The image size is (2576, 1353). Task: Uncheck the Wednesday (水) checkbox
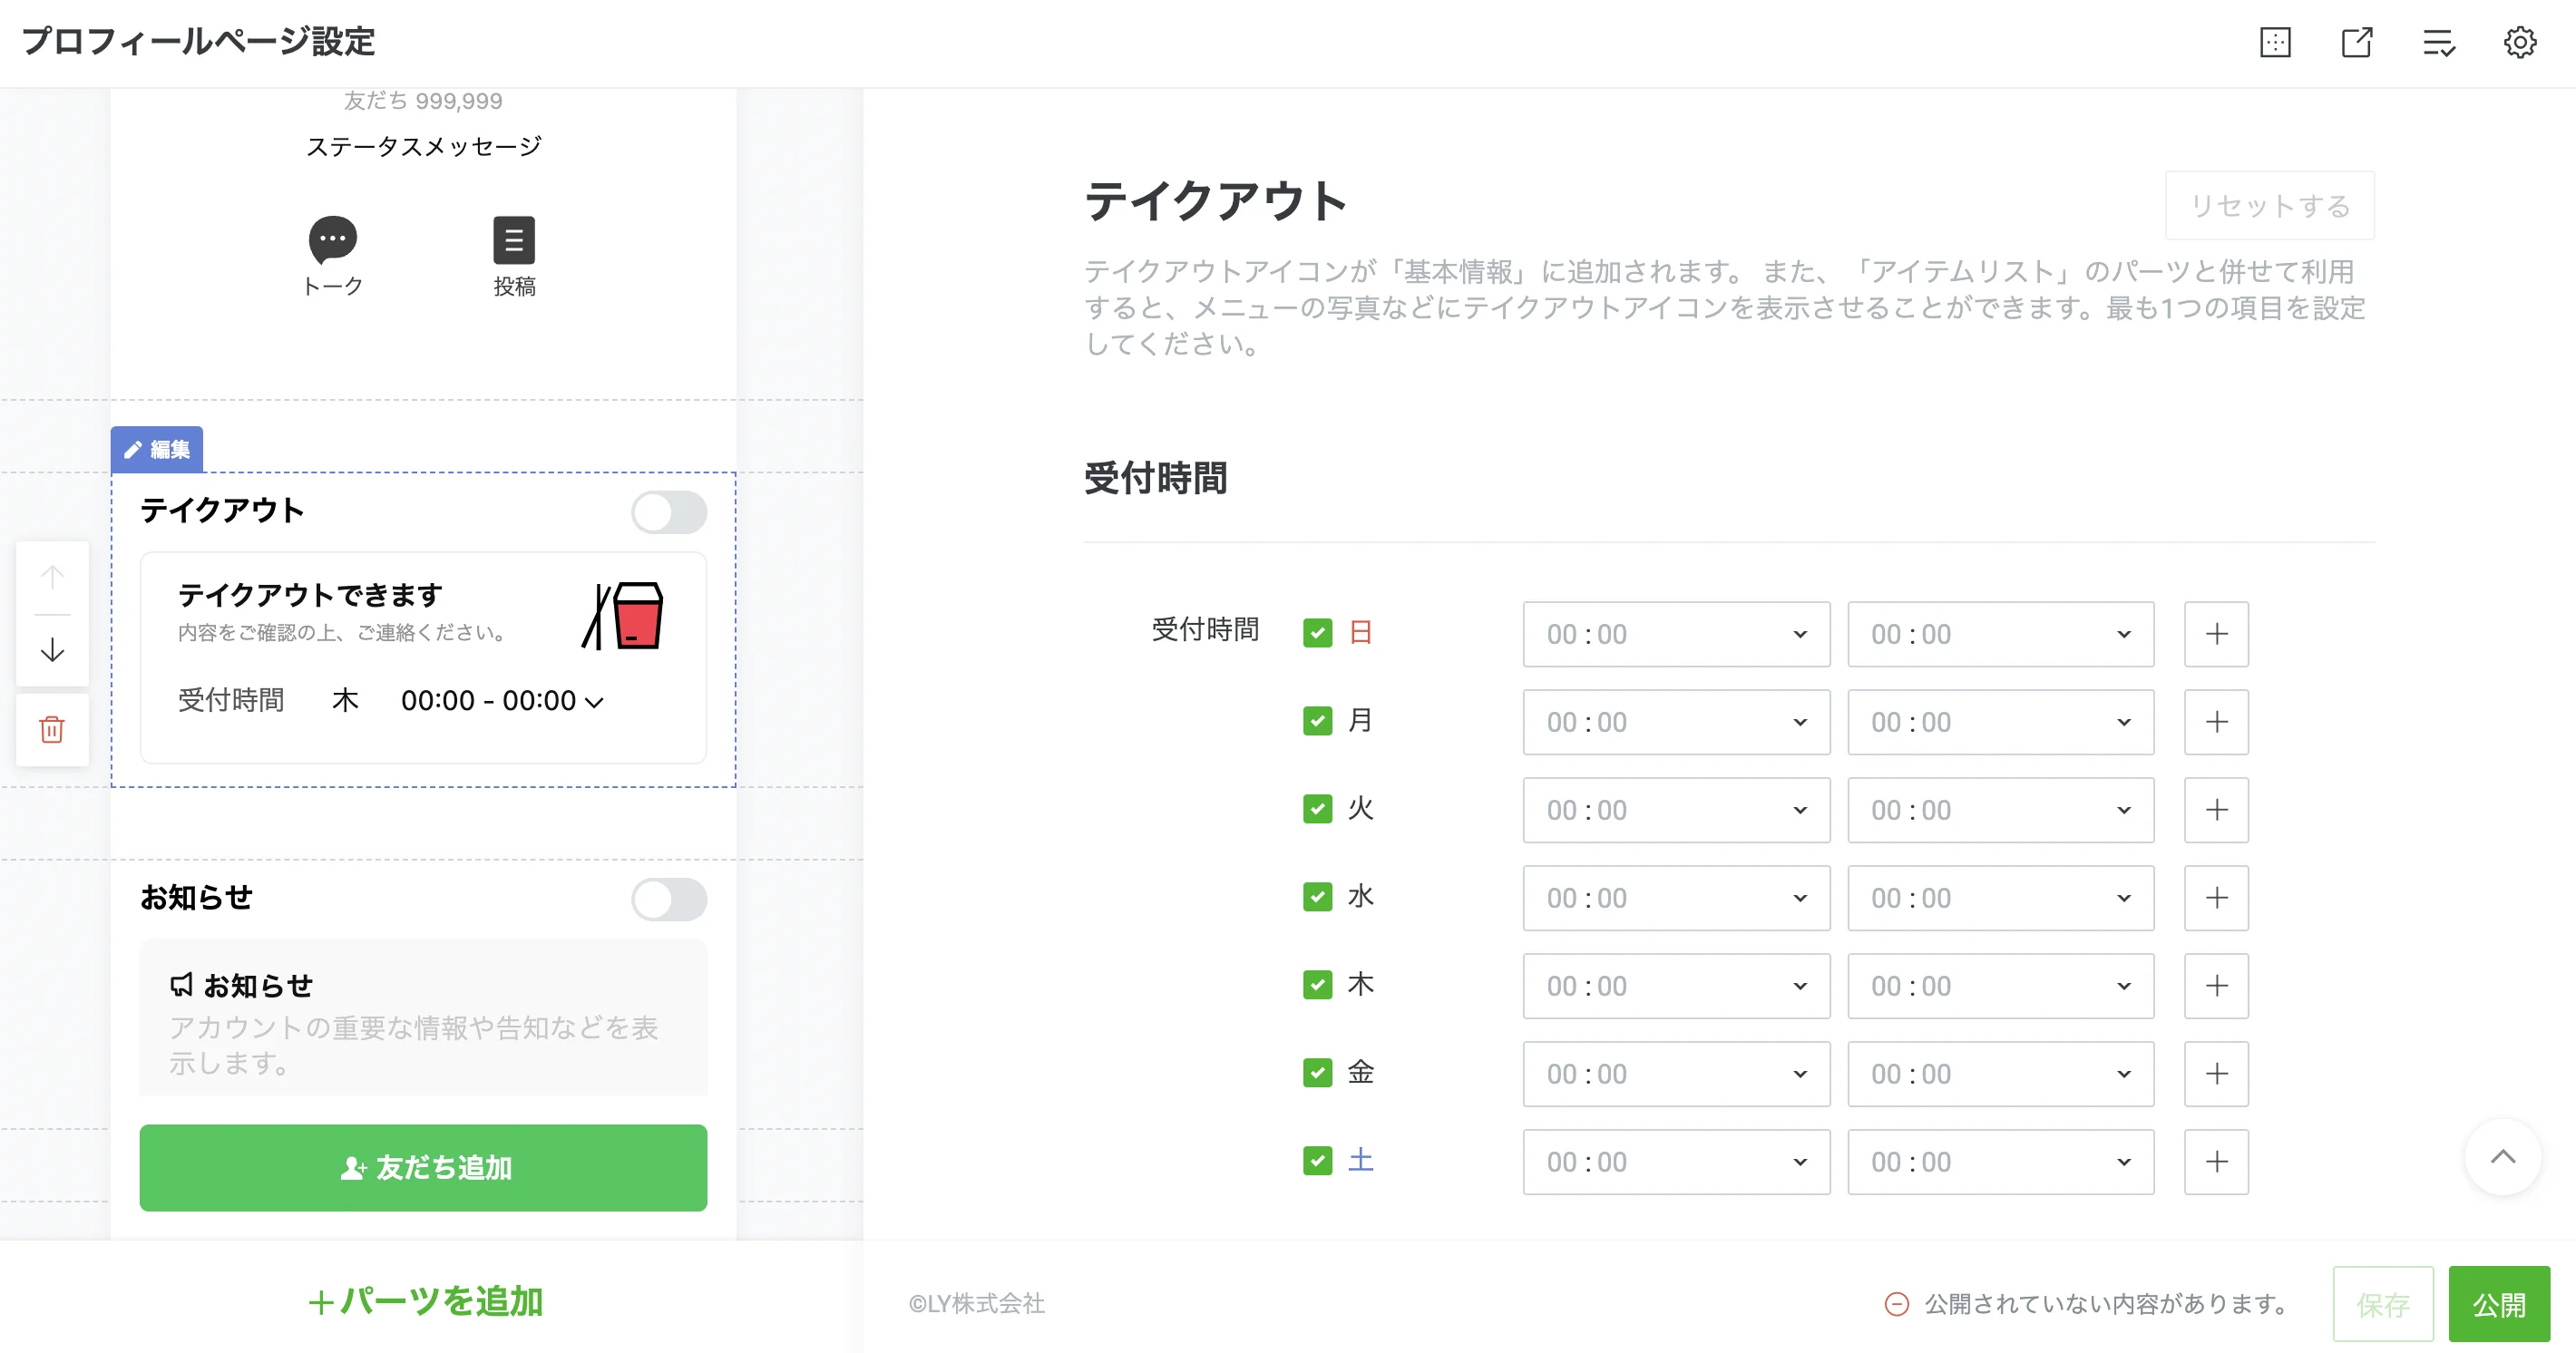coord(1317,897)
